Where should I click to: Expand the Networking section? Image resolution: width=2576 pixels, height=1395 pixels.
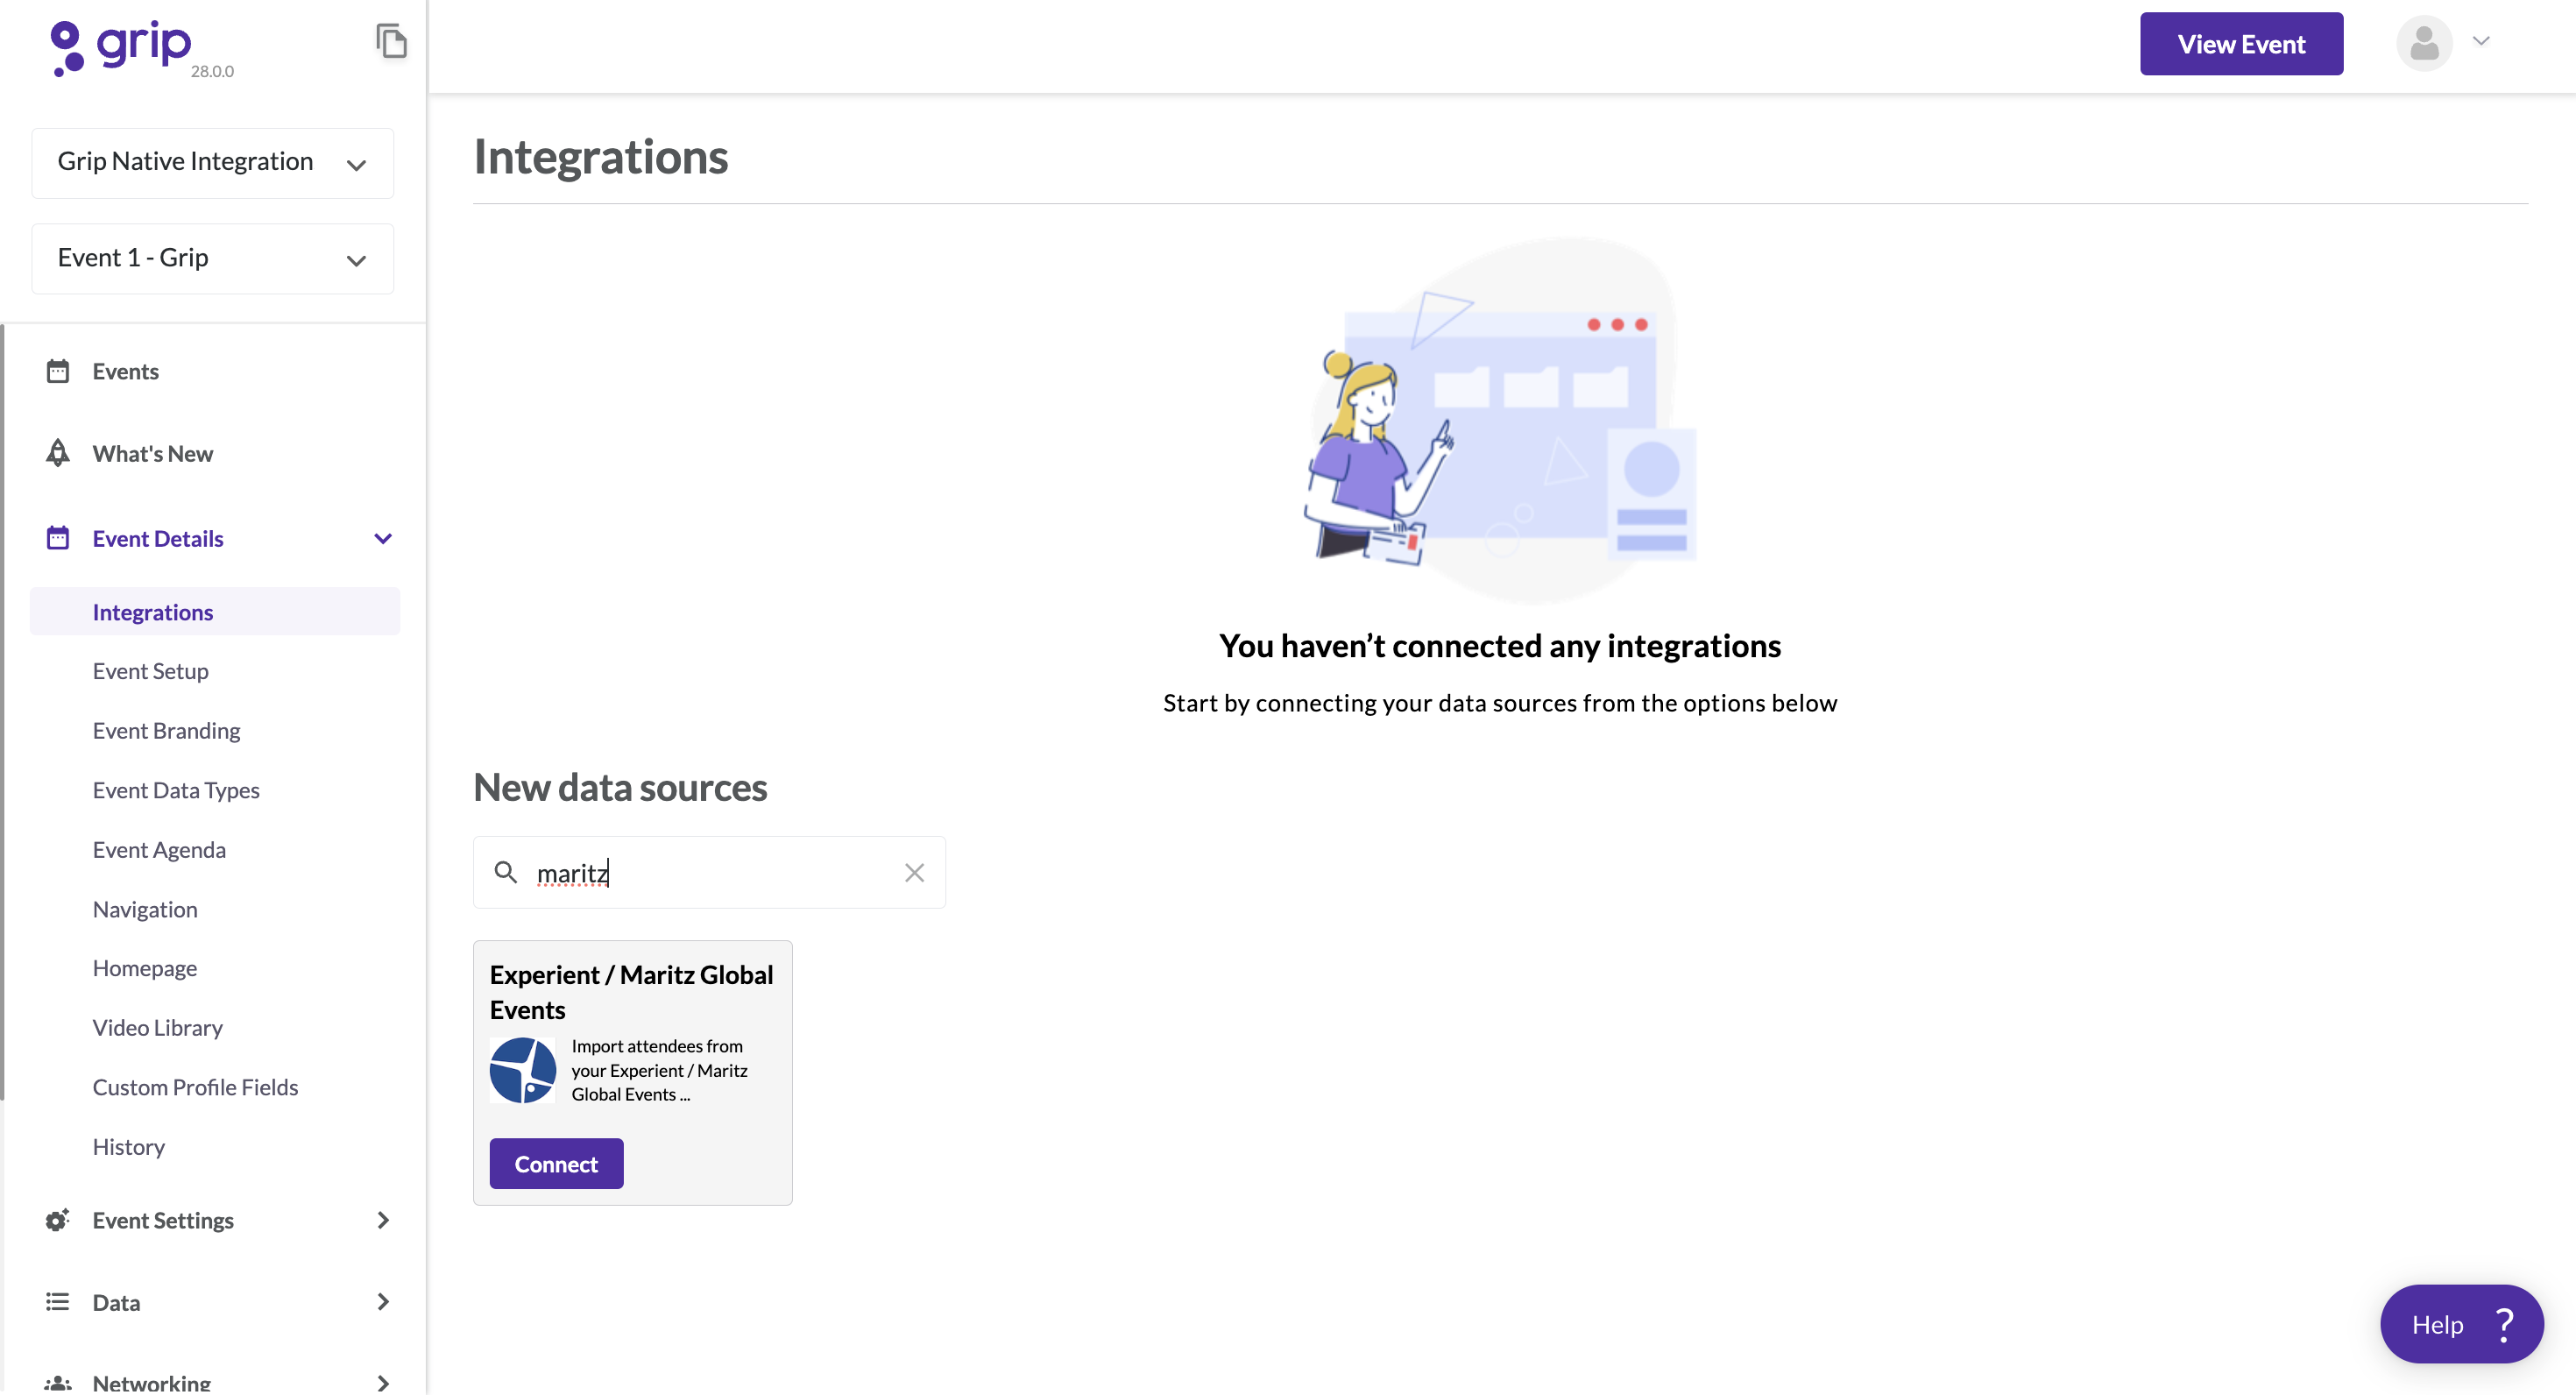pos(383,1383)
